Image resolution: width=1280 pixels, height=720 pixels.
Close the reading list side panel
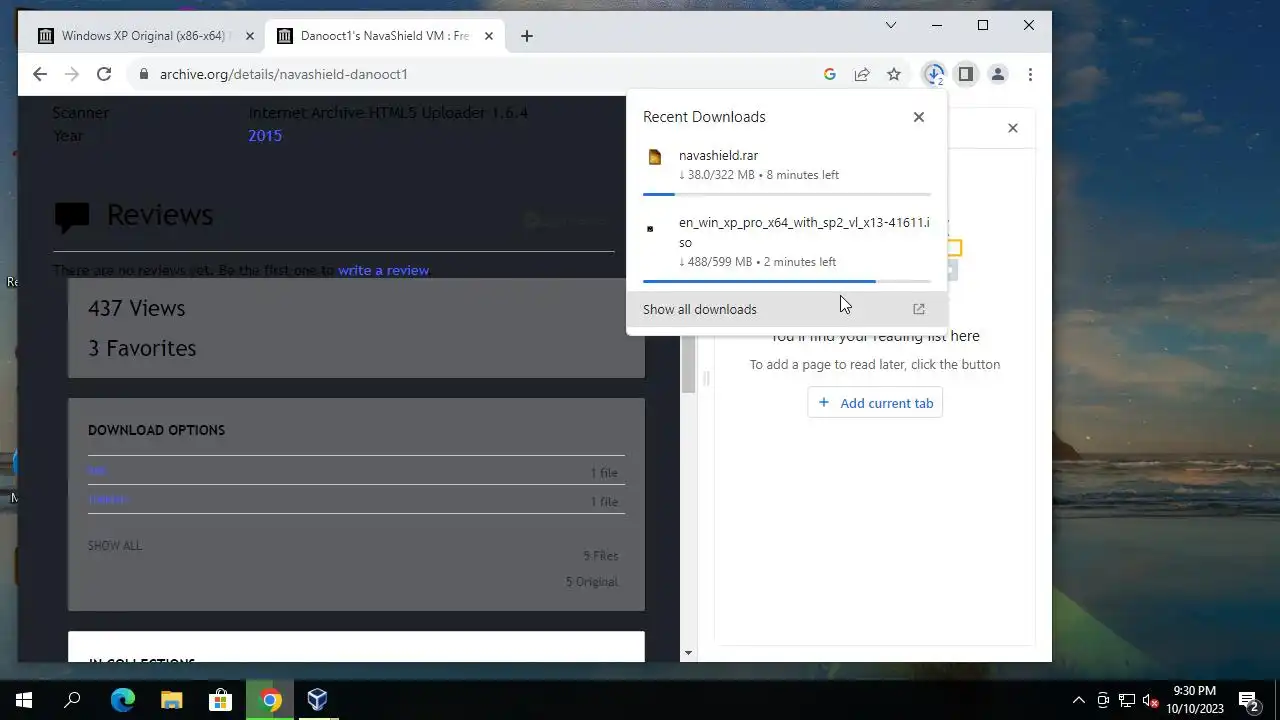coord(1013,128)
